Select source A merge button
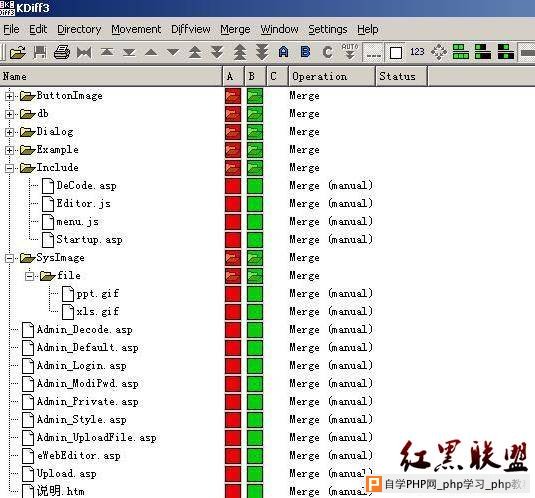This screenshot has height=498, width=535. pyautogui.click(x=283, y=52)
